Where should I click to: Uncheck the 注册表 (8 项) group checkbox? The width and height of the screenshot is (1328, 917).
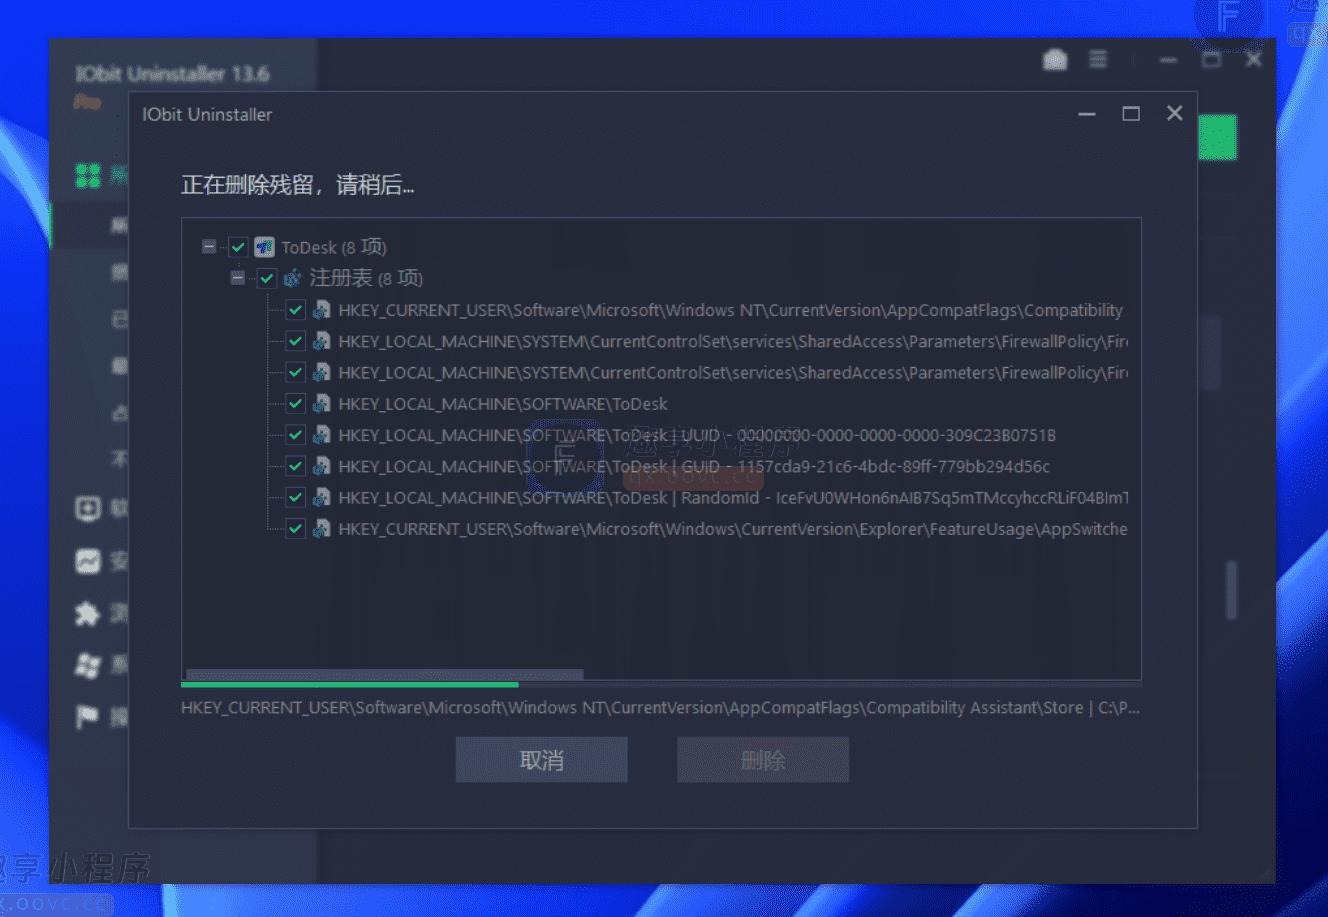pyautogui.click(x=267, y=278)
